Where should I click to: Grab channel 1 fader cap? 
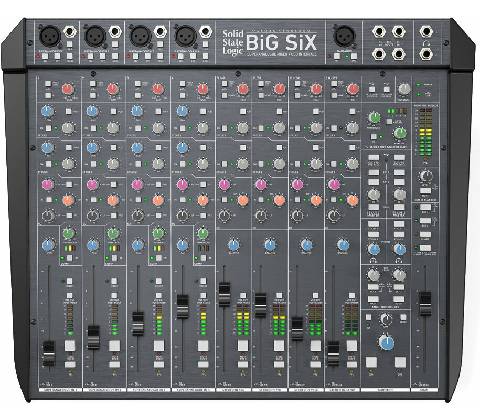49,353
